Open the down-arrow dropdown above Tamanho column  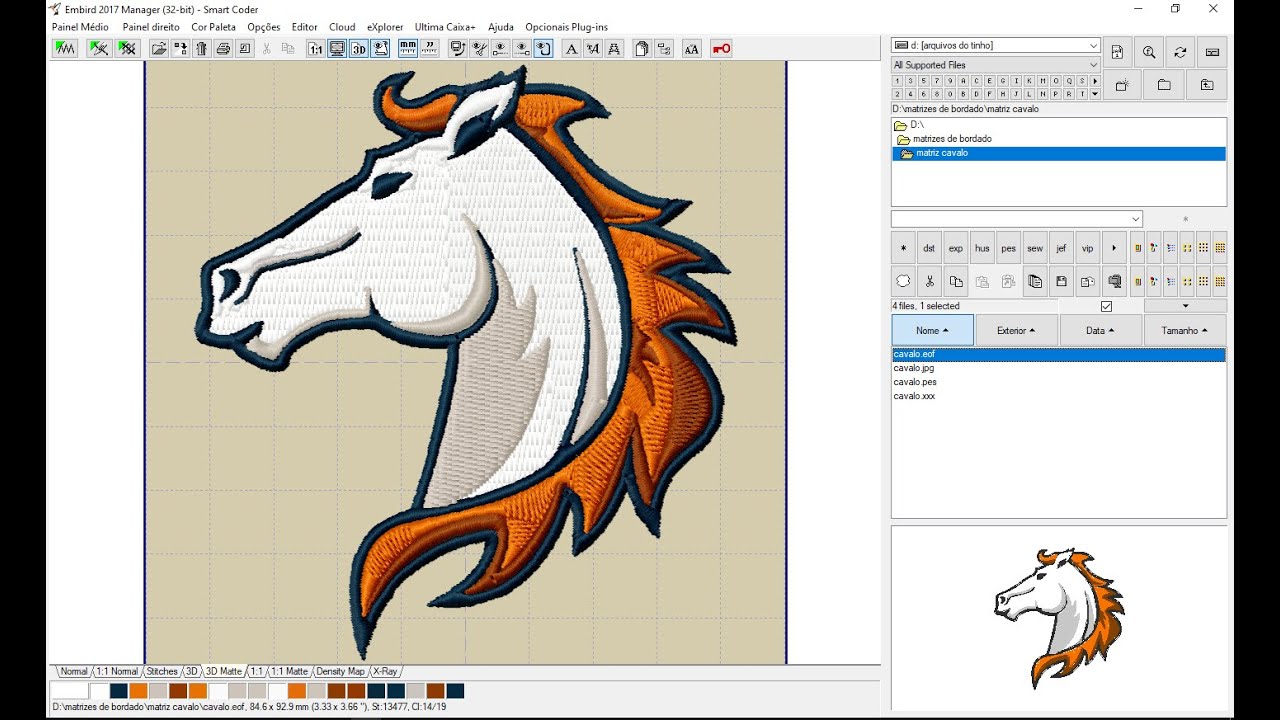point(1186,306)
